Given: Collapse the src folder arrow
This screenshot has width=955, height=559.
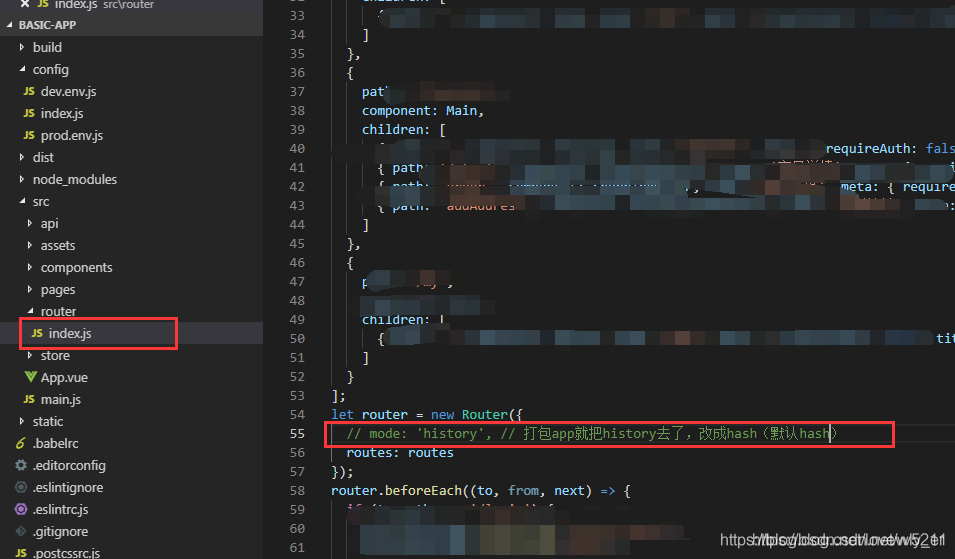Looking at the screenshot, I should coord(22,201).
